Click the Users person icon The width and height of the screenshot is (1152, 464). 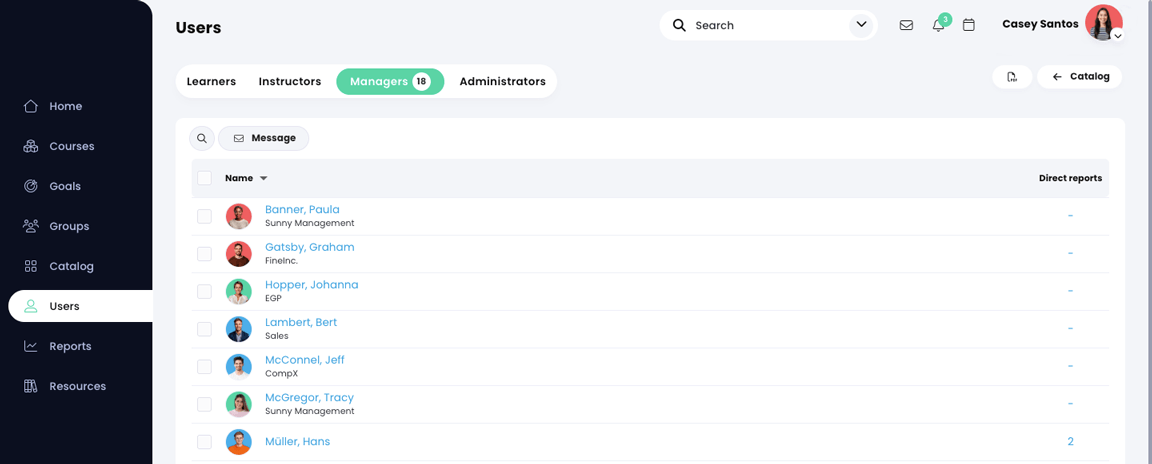coord(30,306)
